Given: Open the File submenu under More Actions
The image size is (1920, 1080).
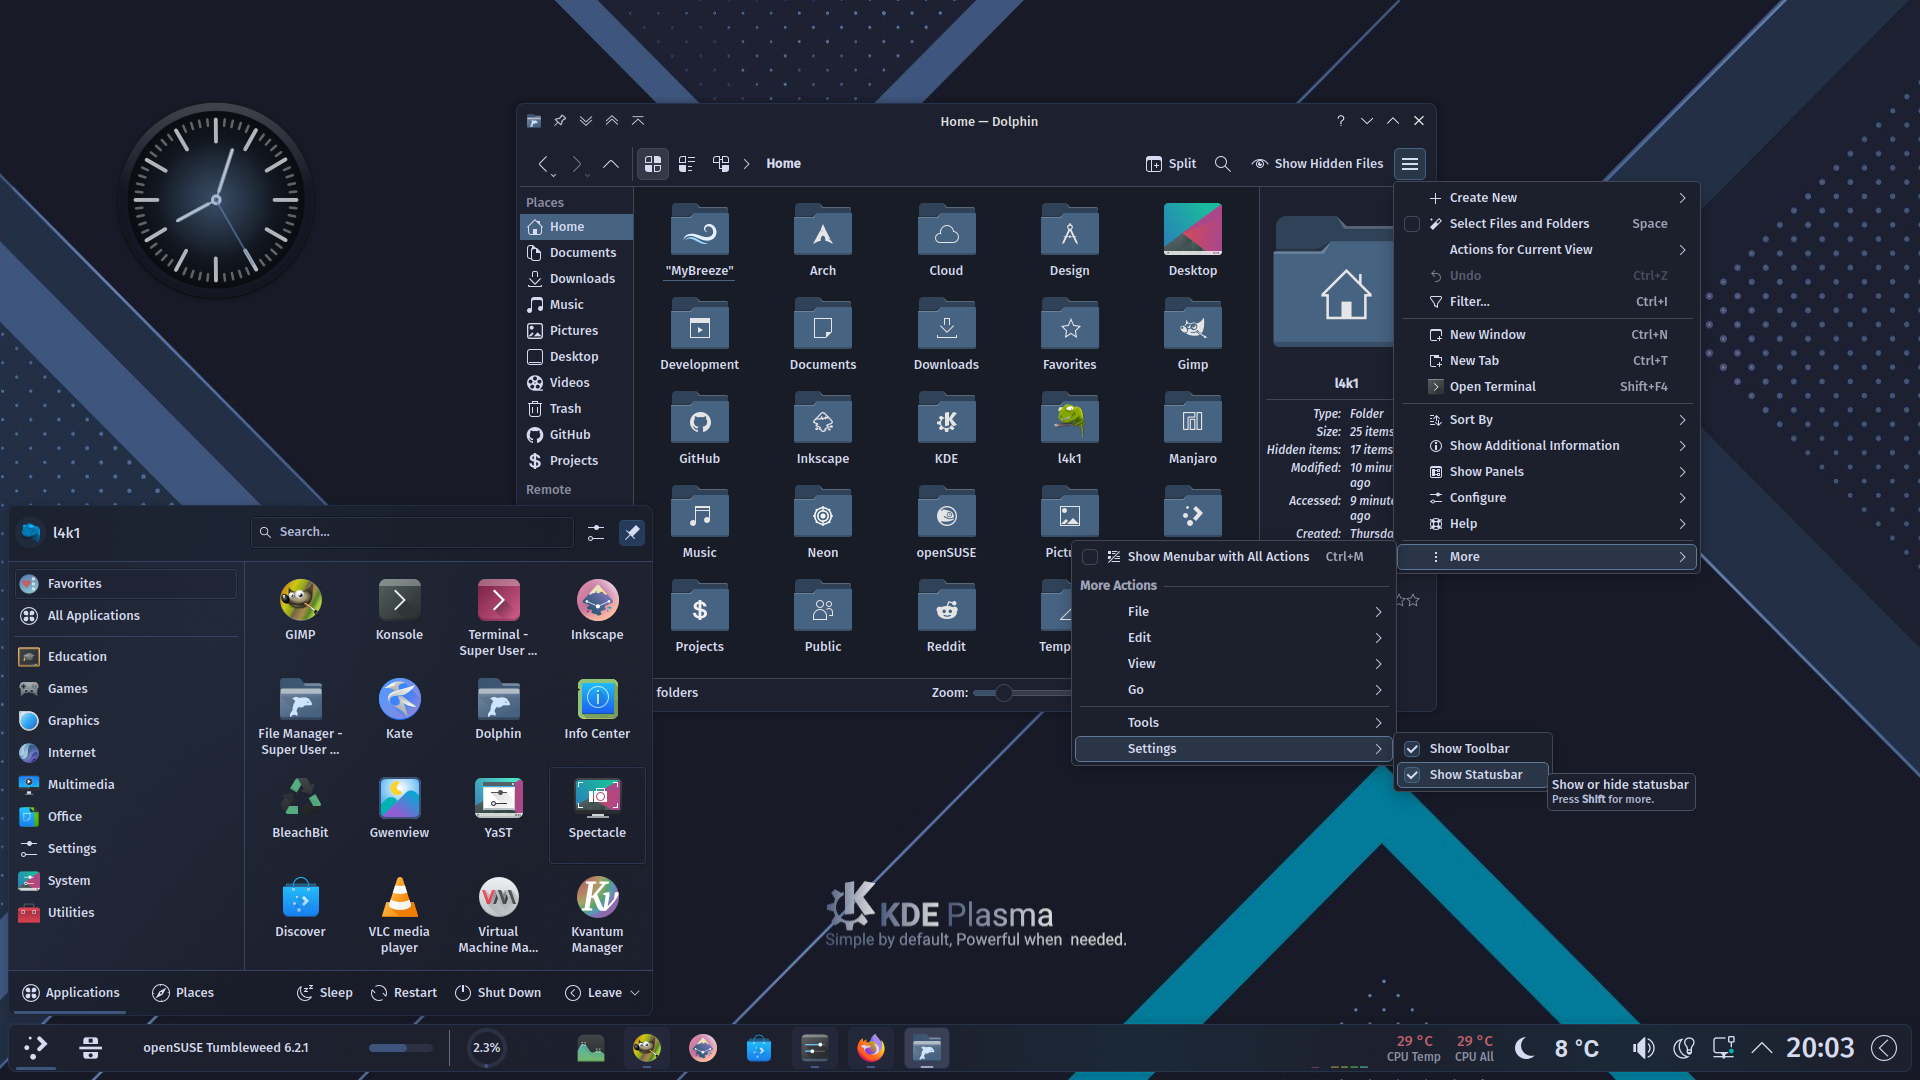Looking at the screenshot, I should pos(1233,612).
